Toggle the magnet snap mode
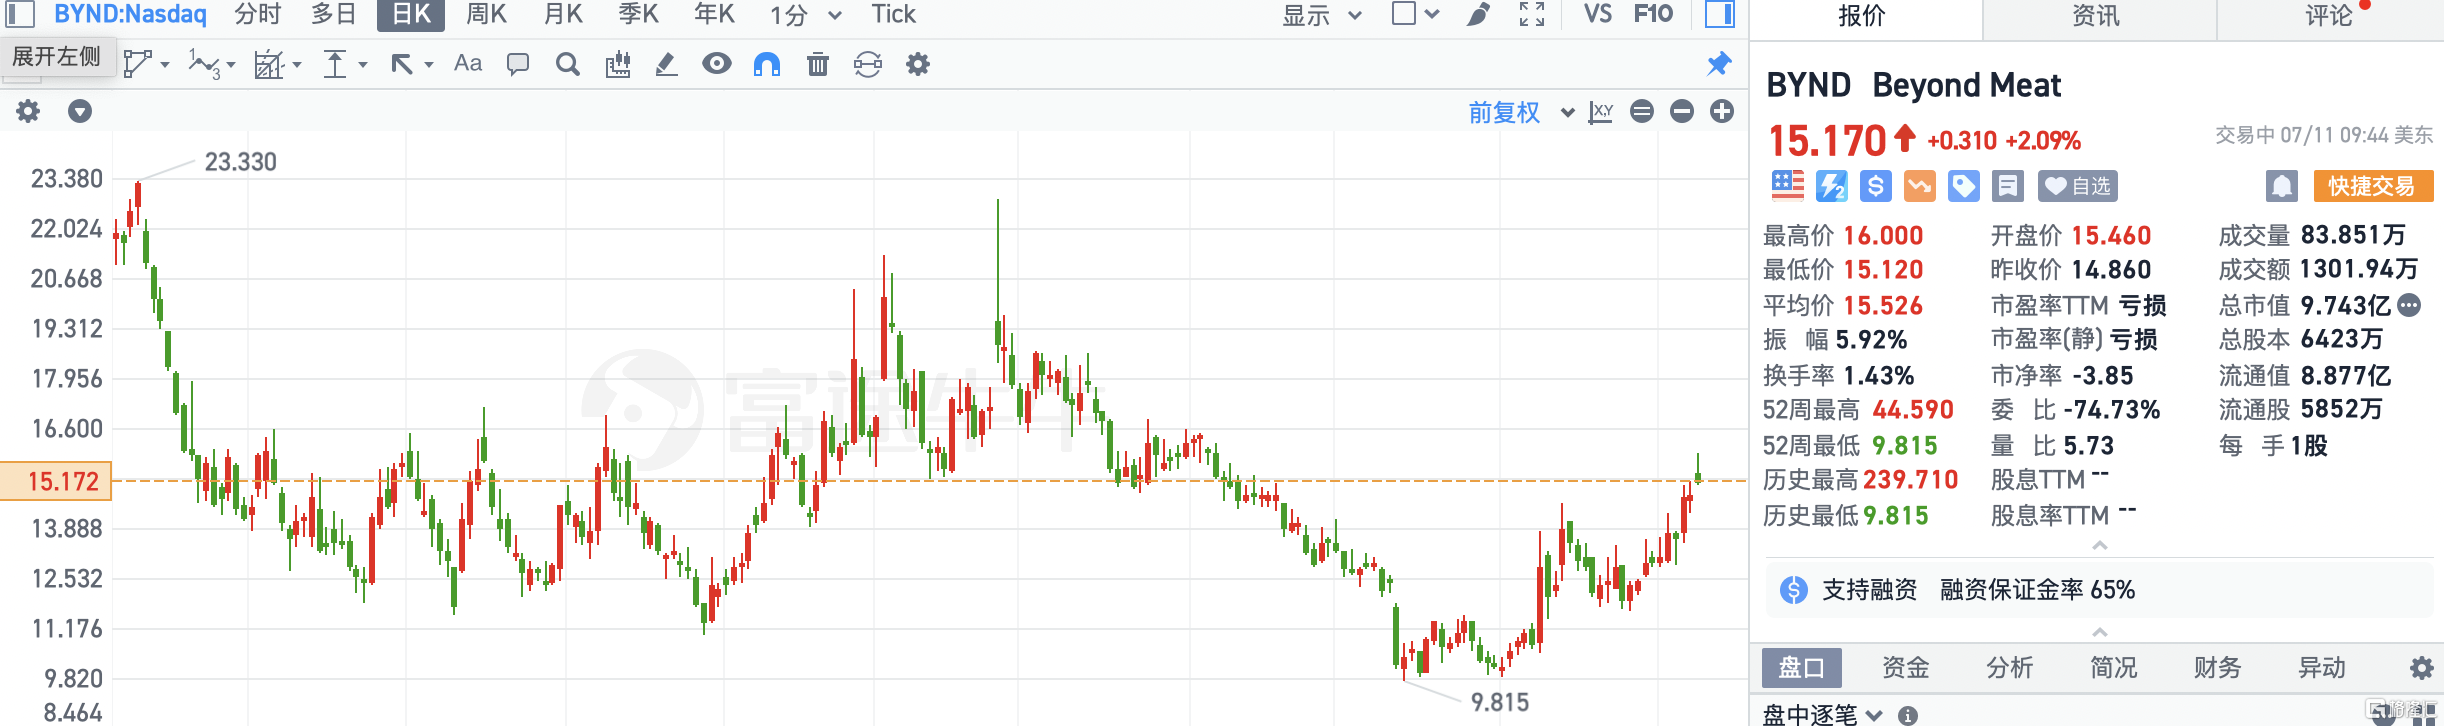This screenshot has height=726, width=2444. (x=767, y=65)
